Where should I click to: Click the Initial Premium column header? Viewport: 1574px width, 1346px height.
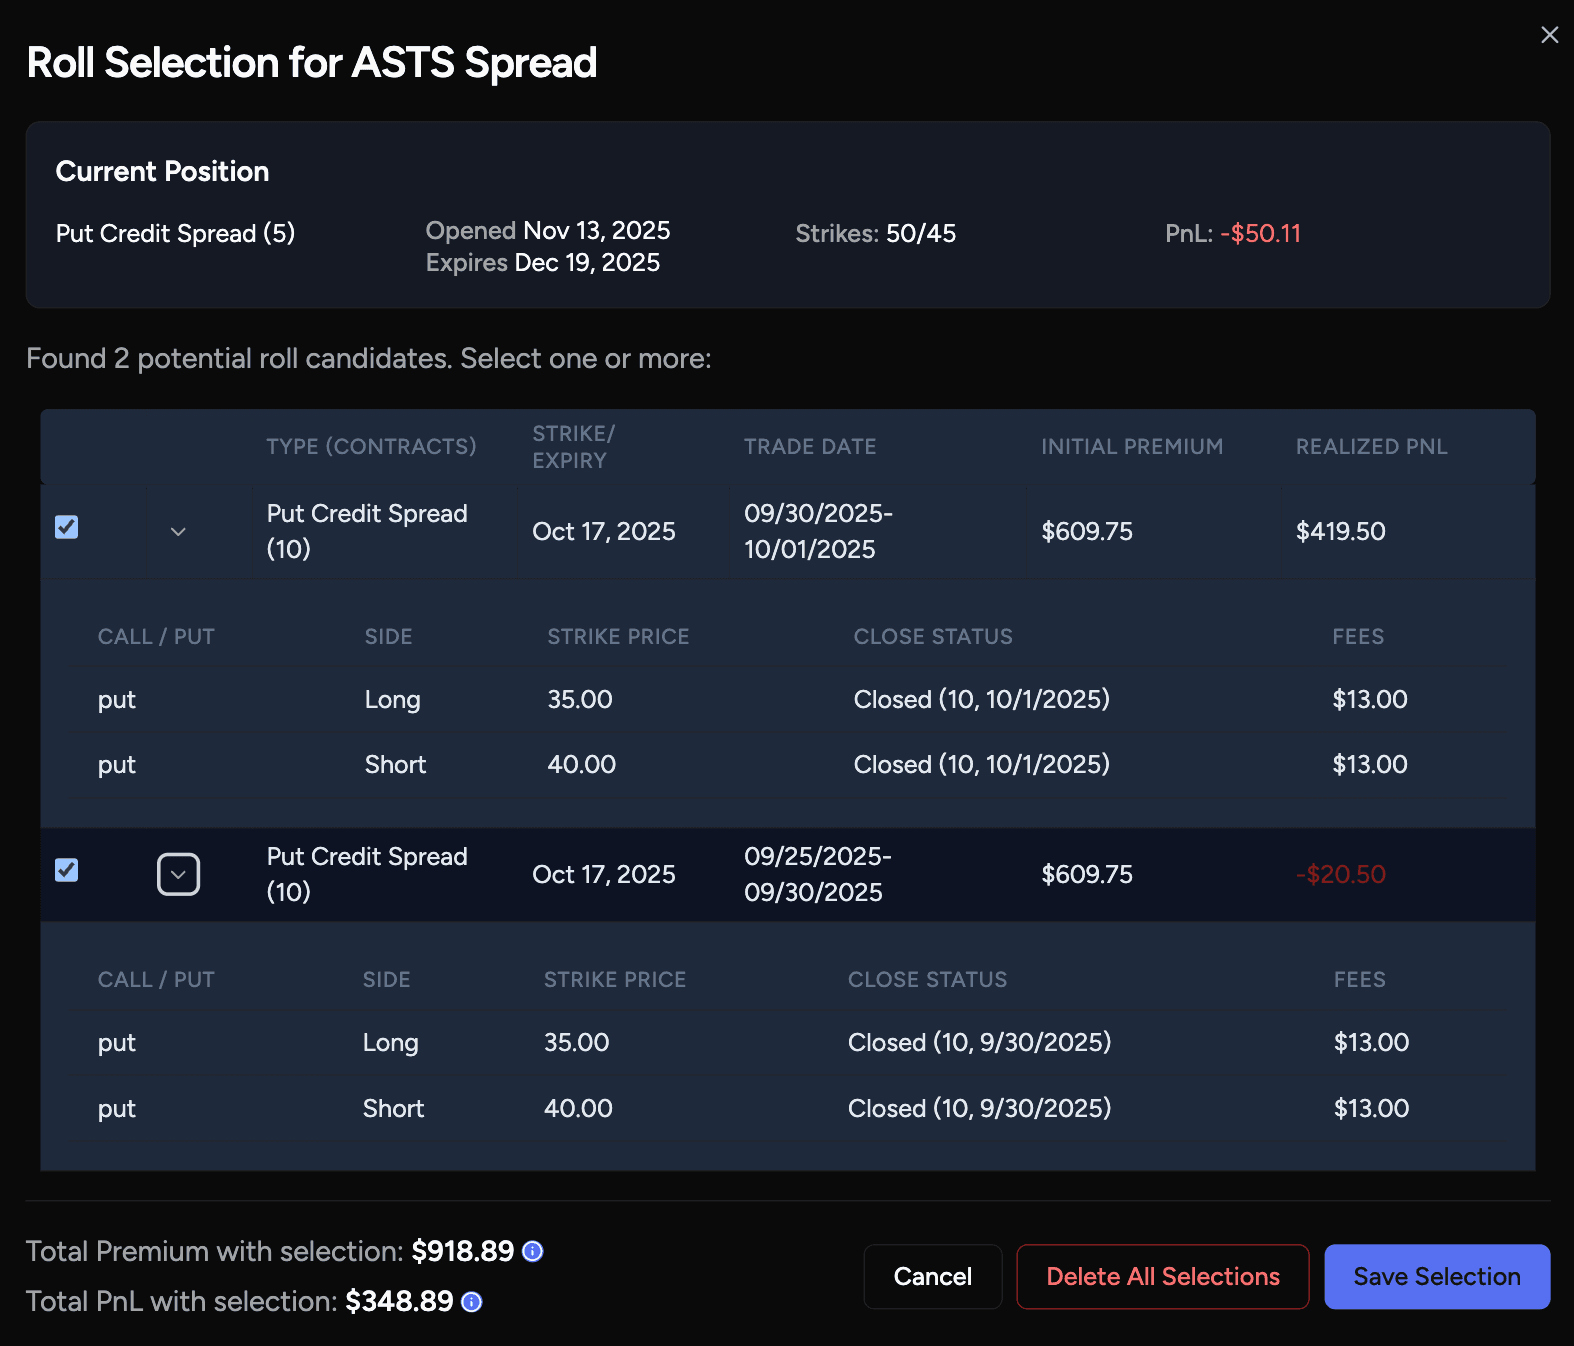pyautogui.click(x=1131, y=447)
